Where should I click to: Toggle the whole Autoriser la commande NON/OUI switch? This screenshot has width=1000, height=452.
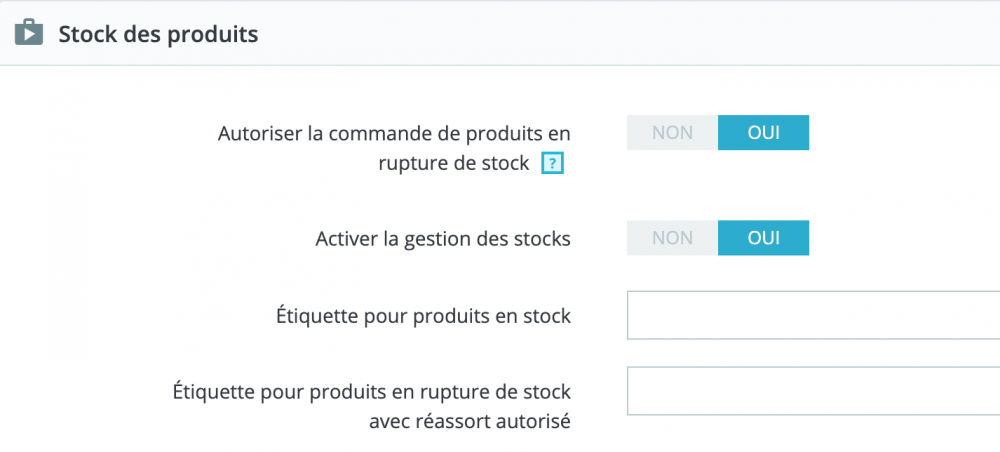718,132
